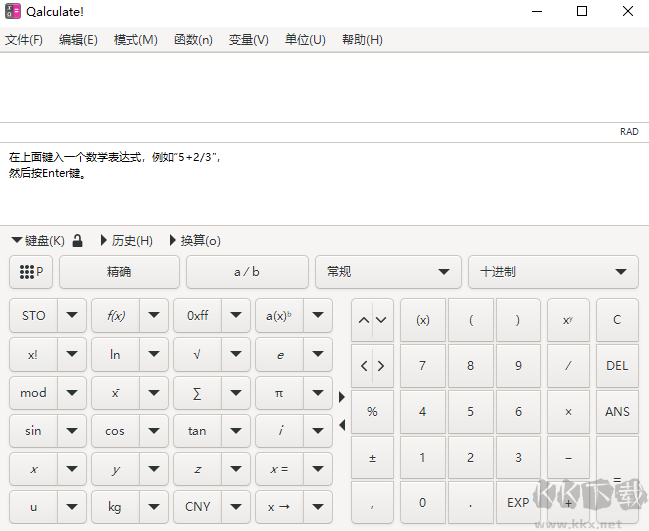Screen dimensions: 649x531
Task: Open the 单位(U) menu
Action: 305,40
